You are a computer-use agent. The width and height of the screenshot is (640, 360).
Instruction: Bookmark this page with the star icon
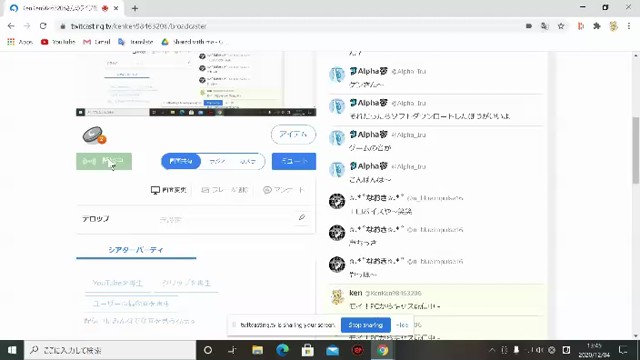(x=561, y=26)
